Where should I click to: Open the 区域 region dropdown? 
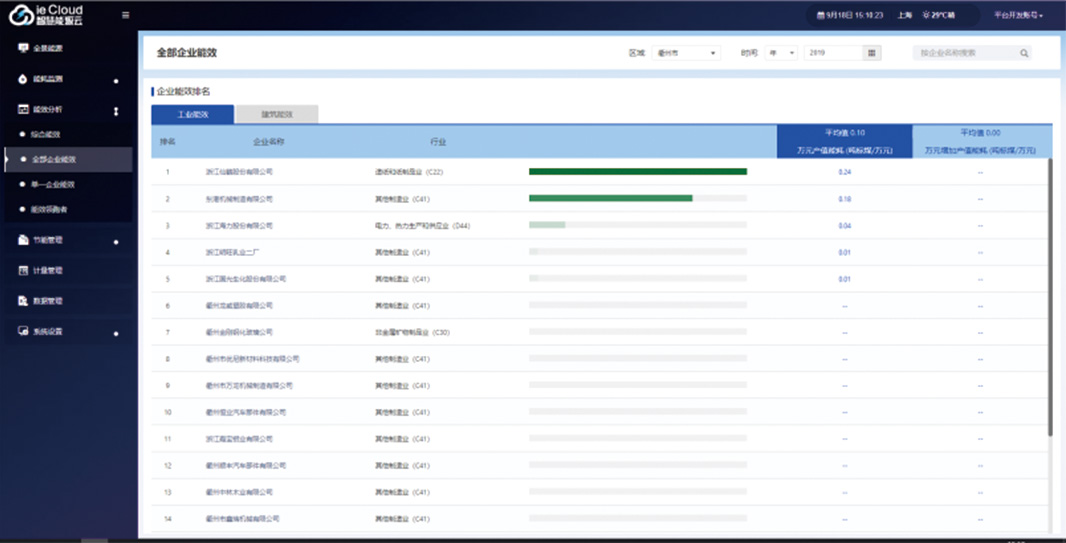click(686, 53)
